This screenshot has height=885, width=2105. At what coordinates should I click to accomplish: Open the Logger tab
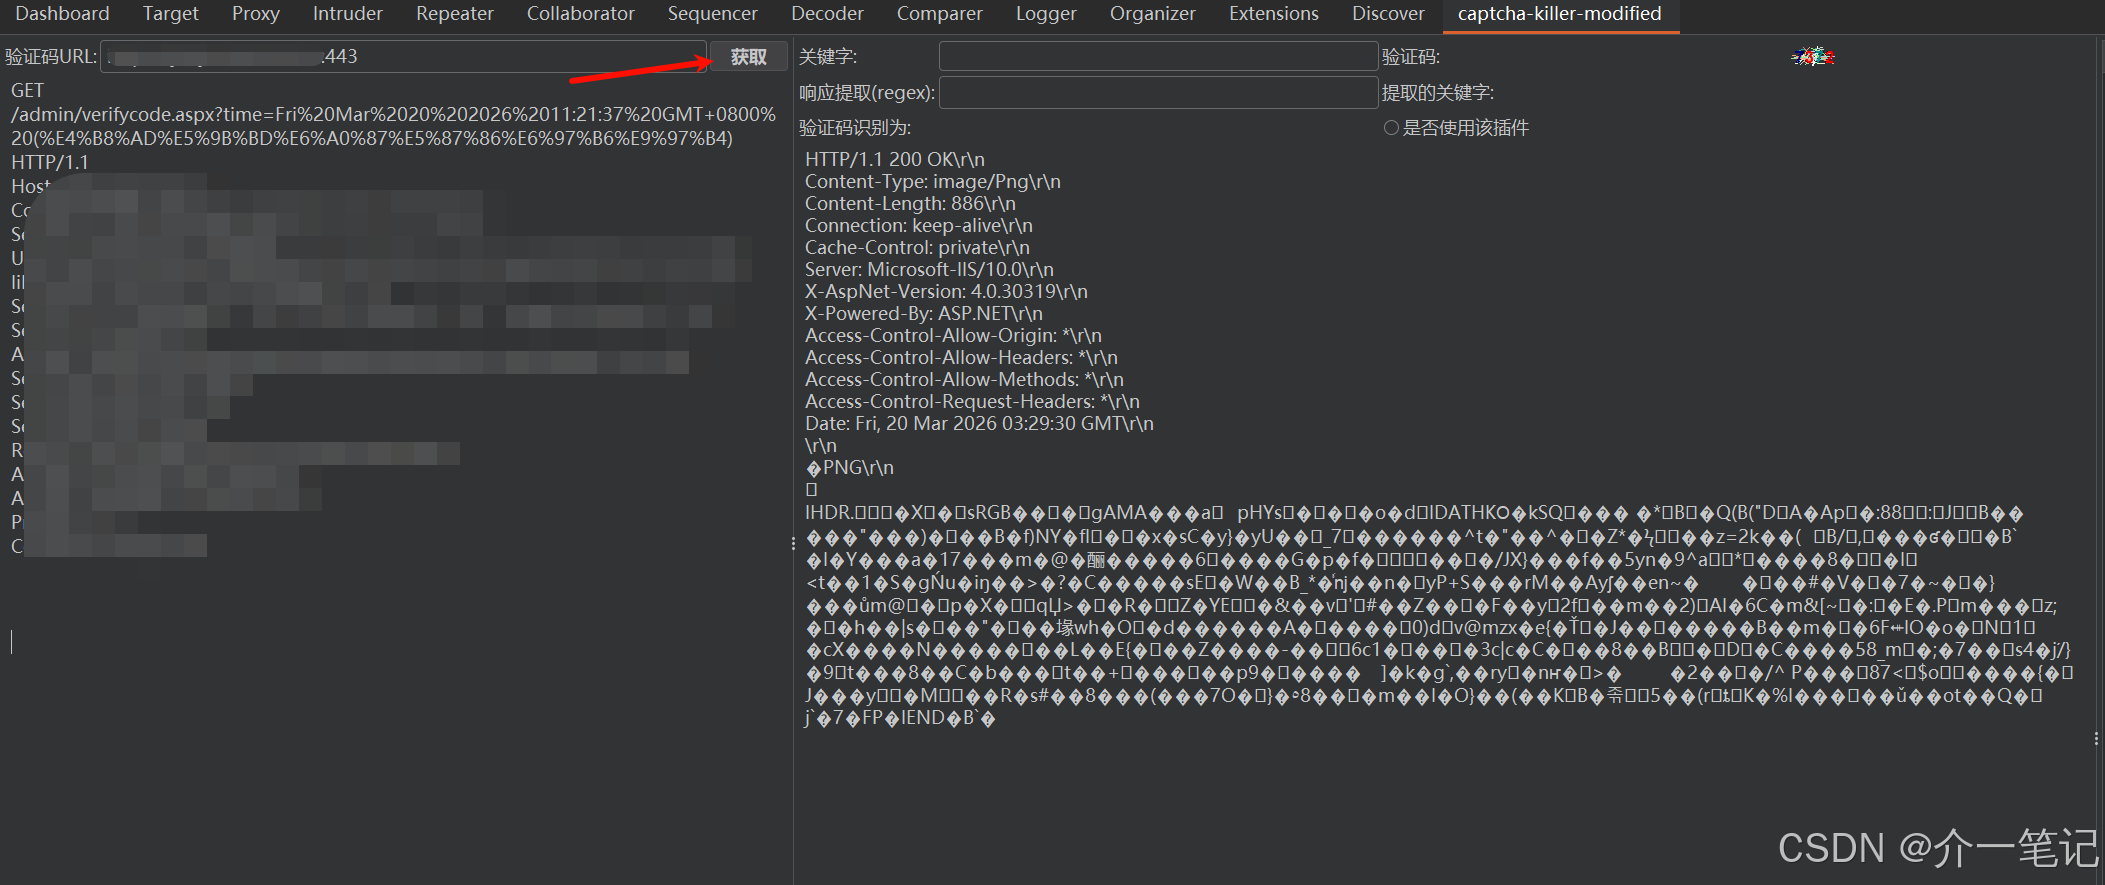click(1046, 14)
